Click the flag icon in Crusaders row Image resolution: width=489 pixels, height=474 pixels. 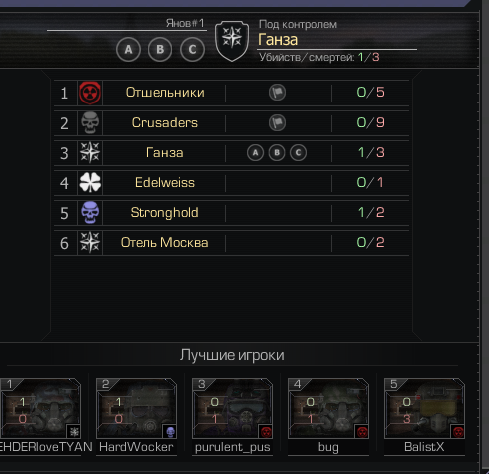click(x=277, y=122)
